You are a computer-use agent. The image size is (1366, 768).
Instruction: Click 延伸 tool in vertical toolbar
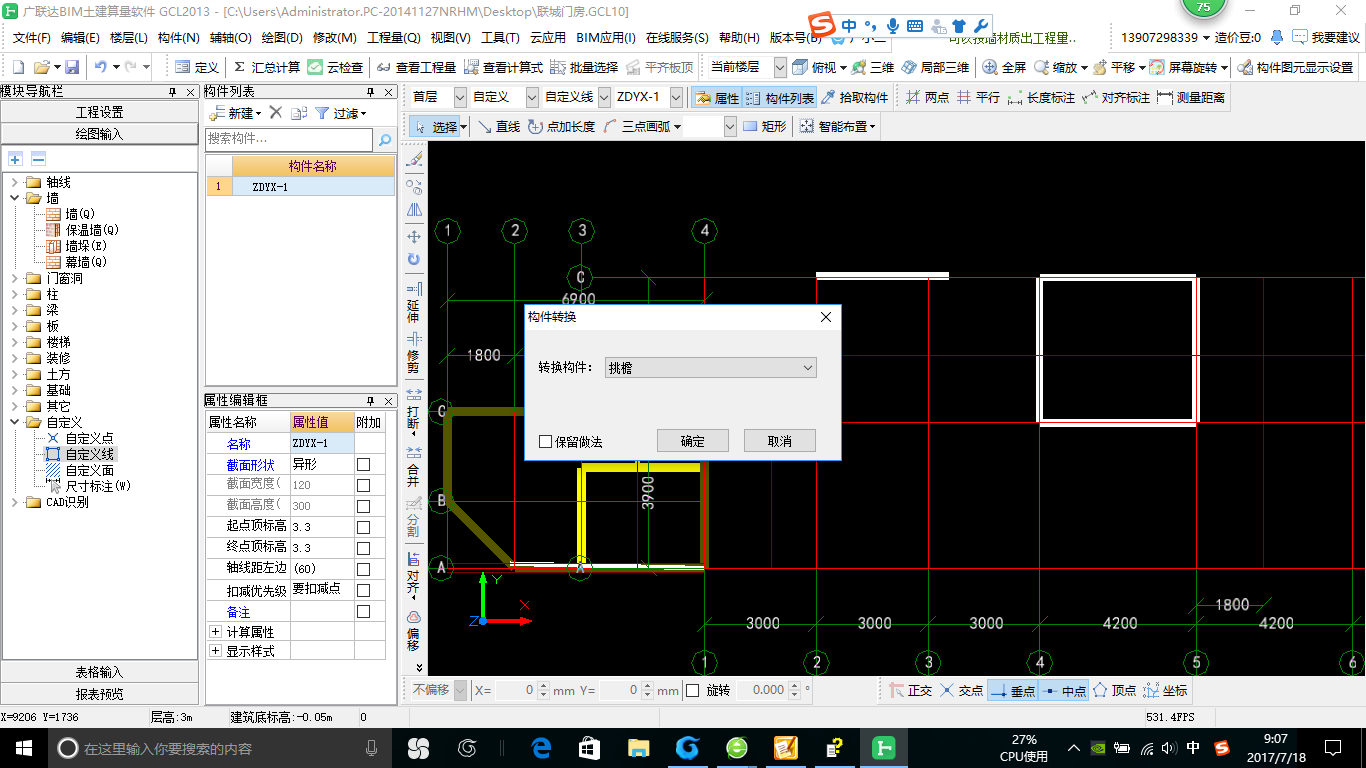[x=414, y=304]
